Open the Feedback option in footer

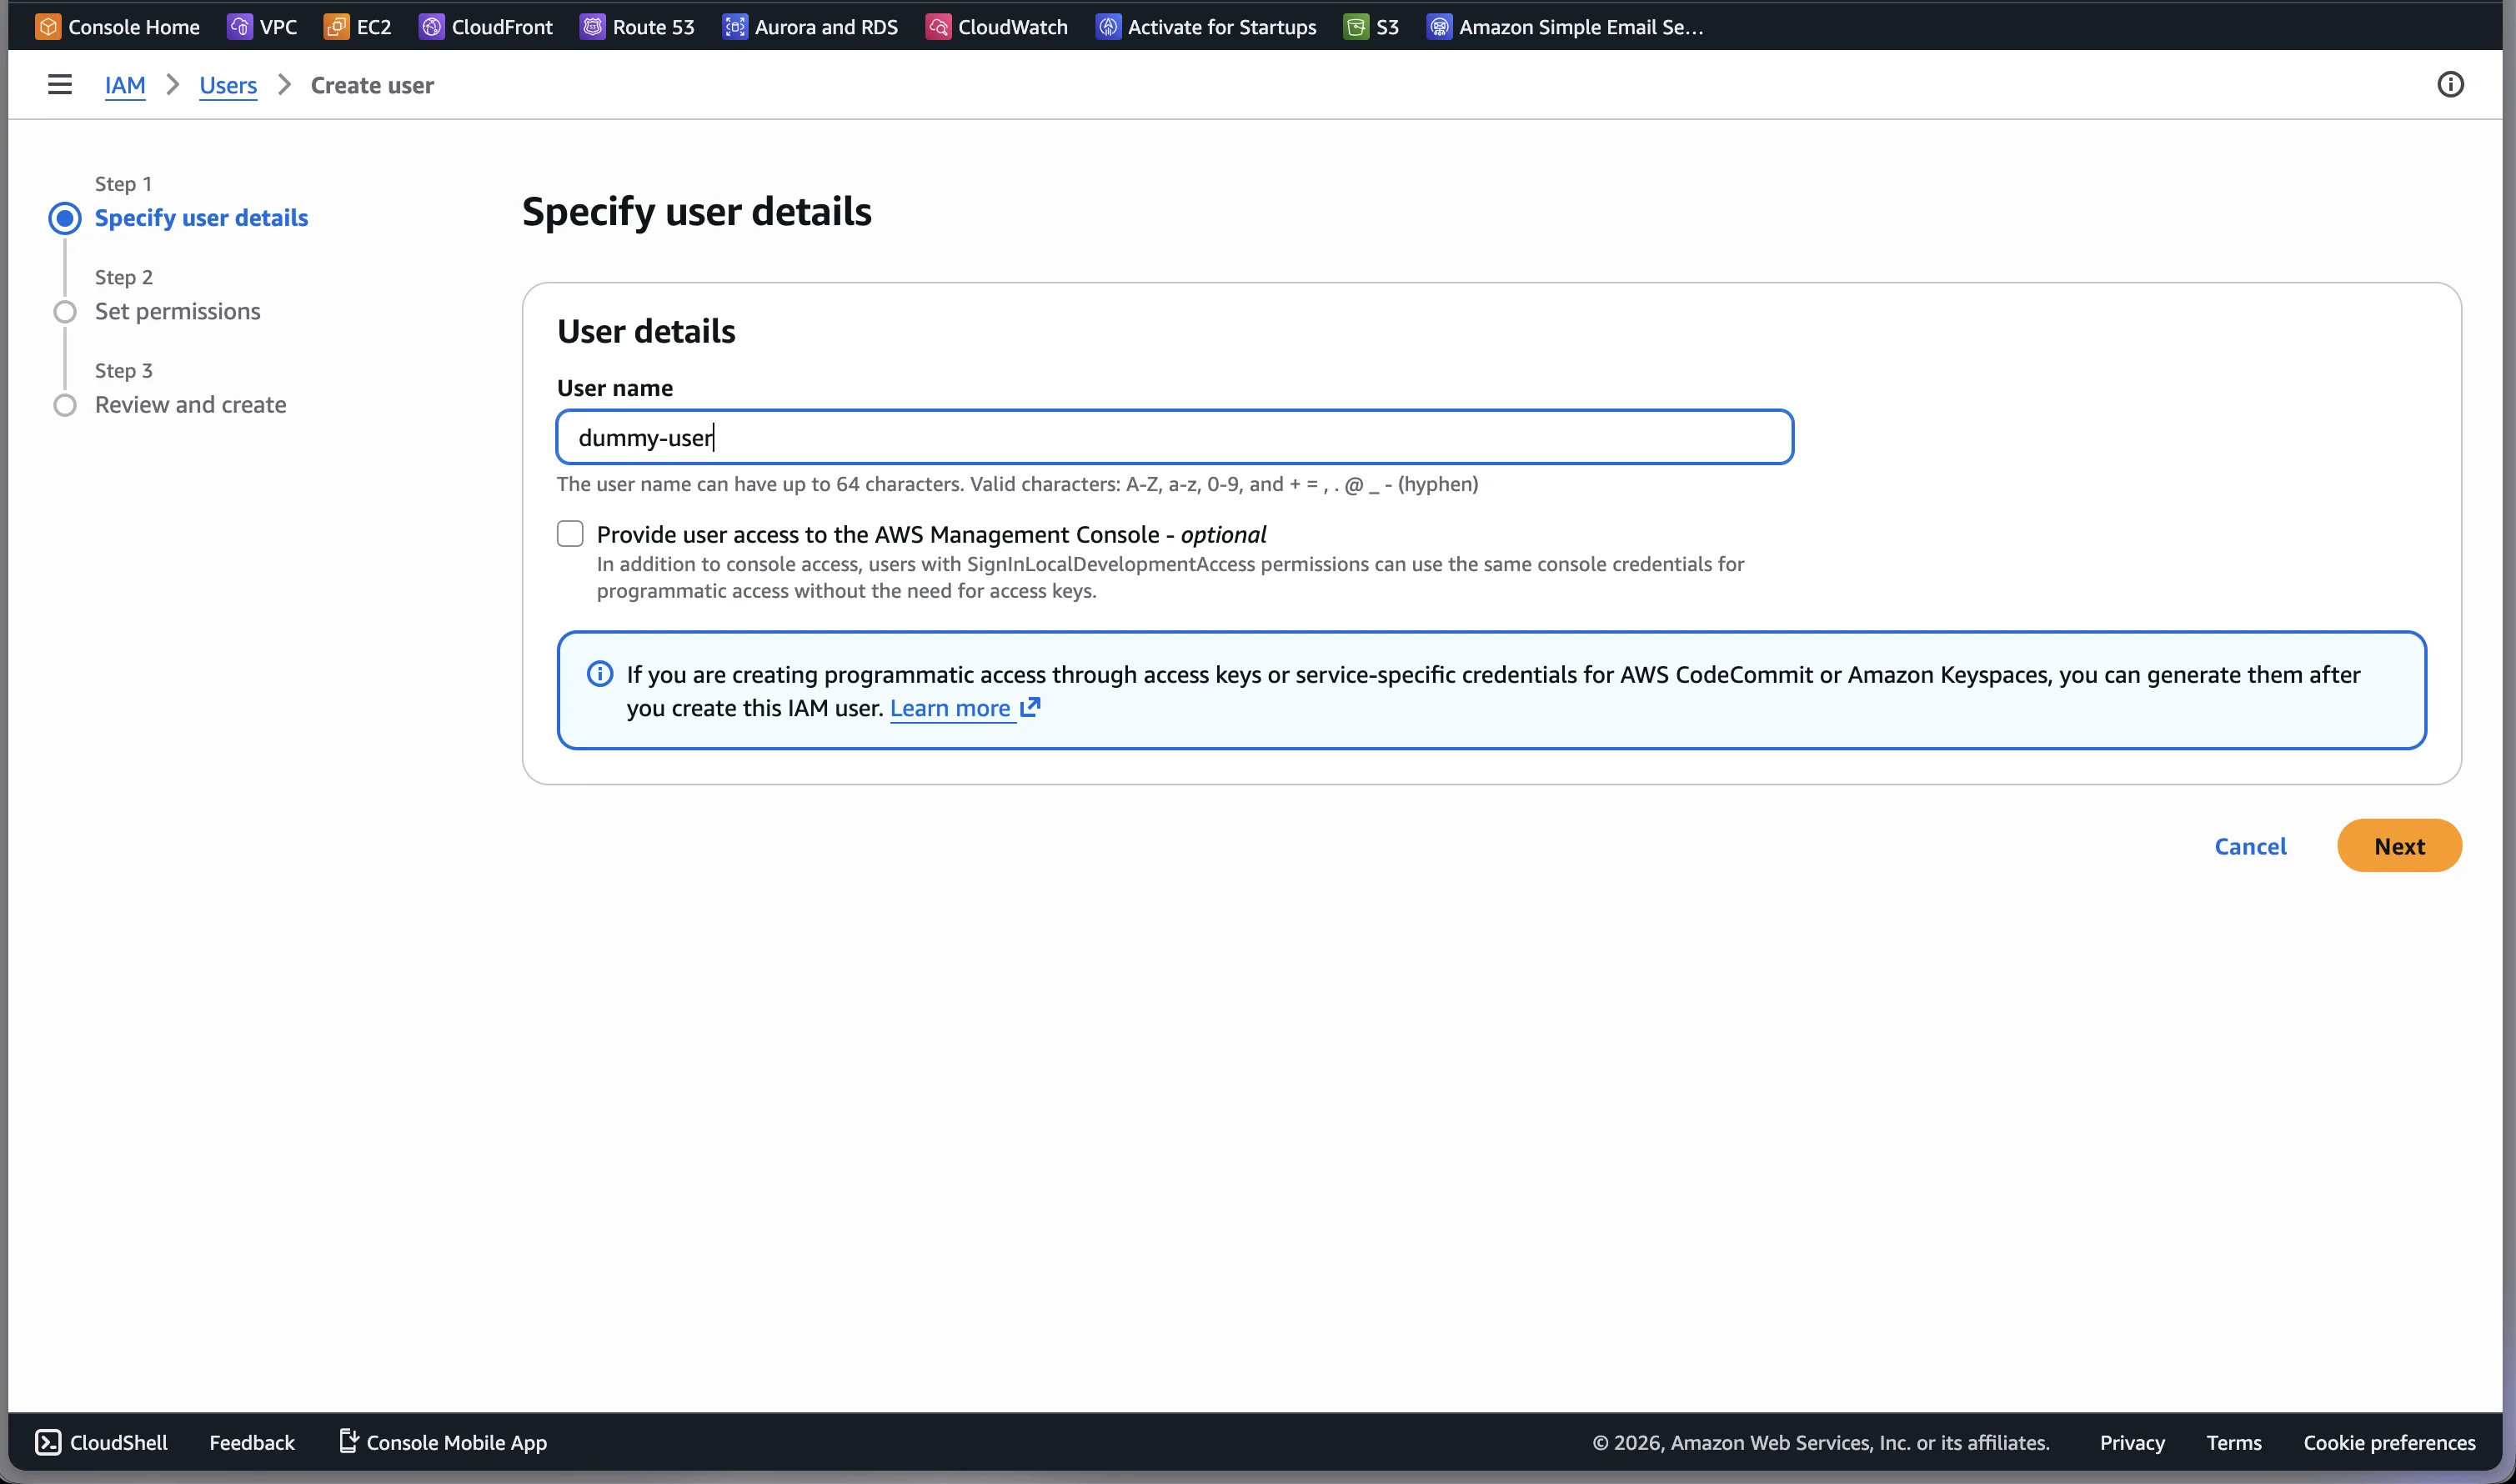point(251,1442)
